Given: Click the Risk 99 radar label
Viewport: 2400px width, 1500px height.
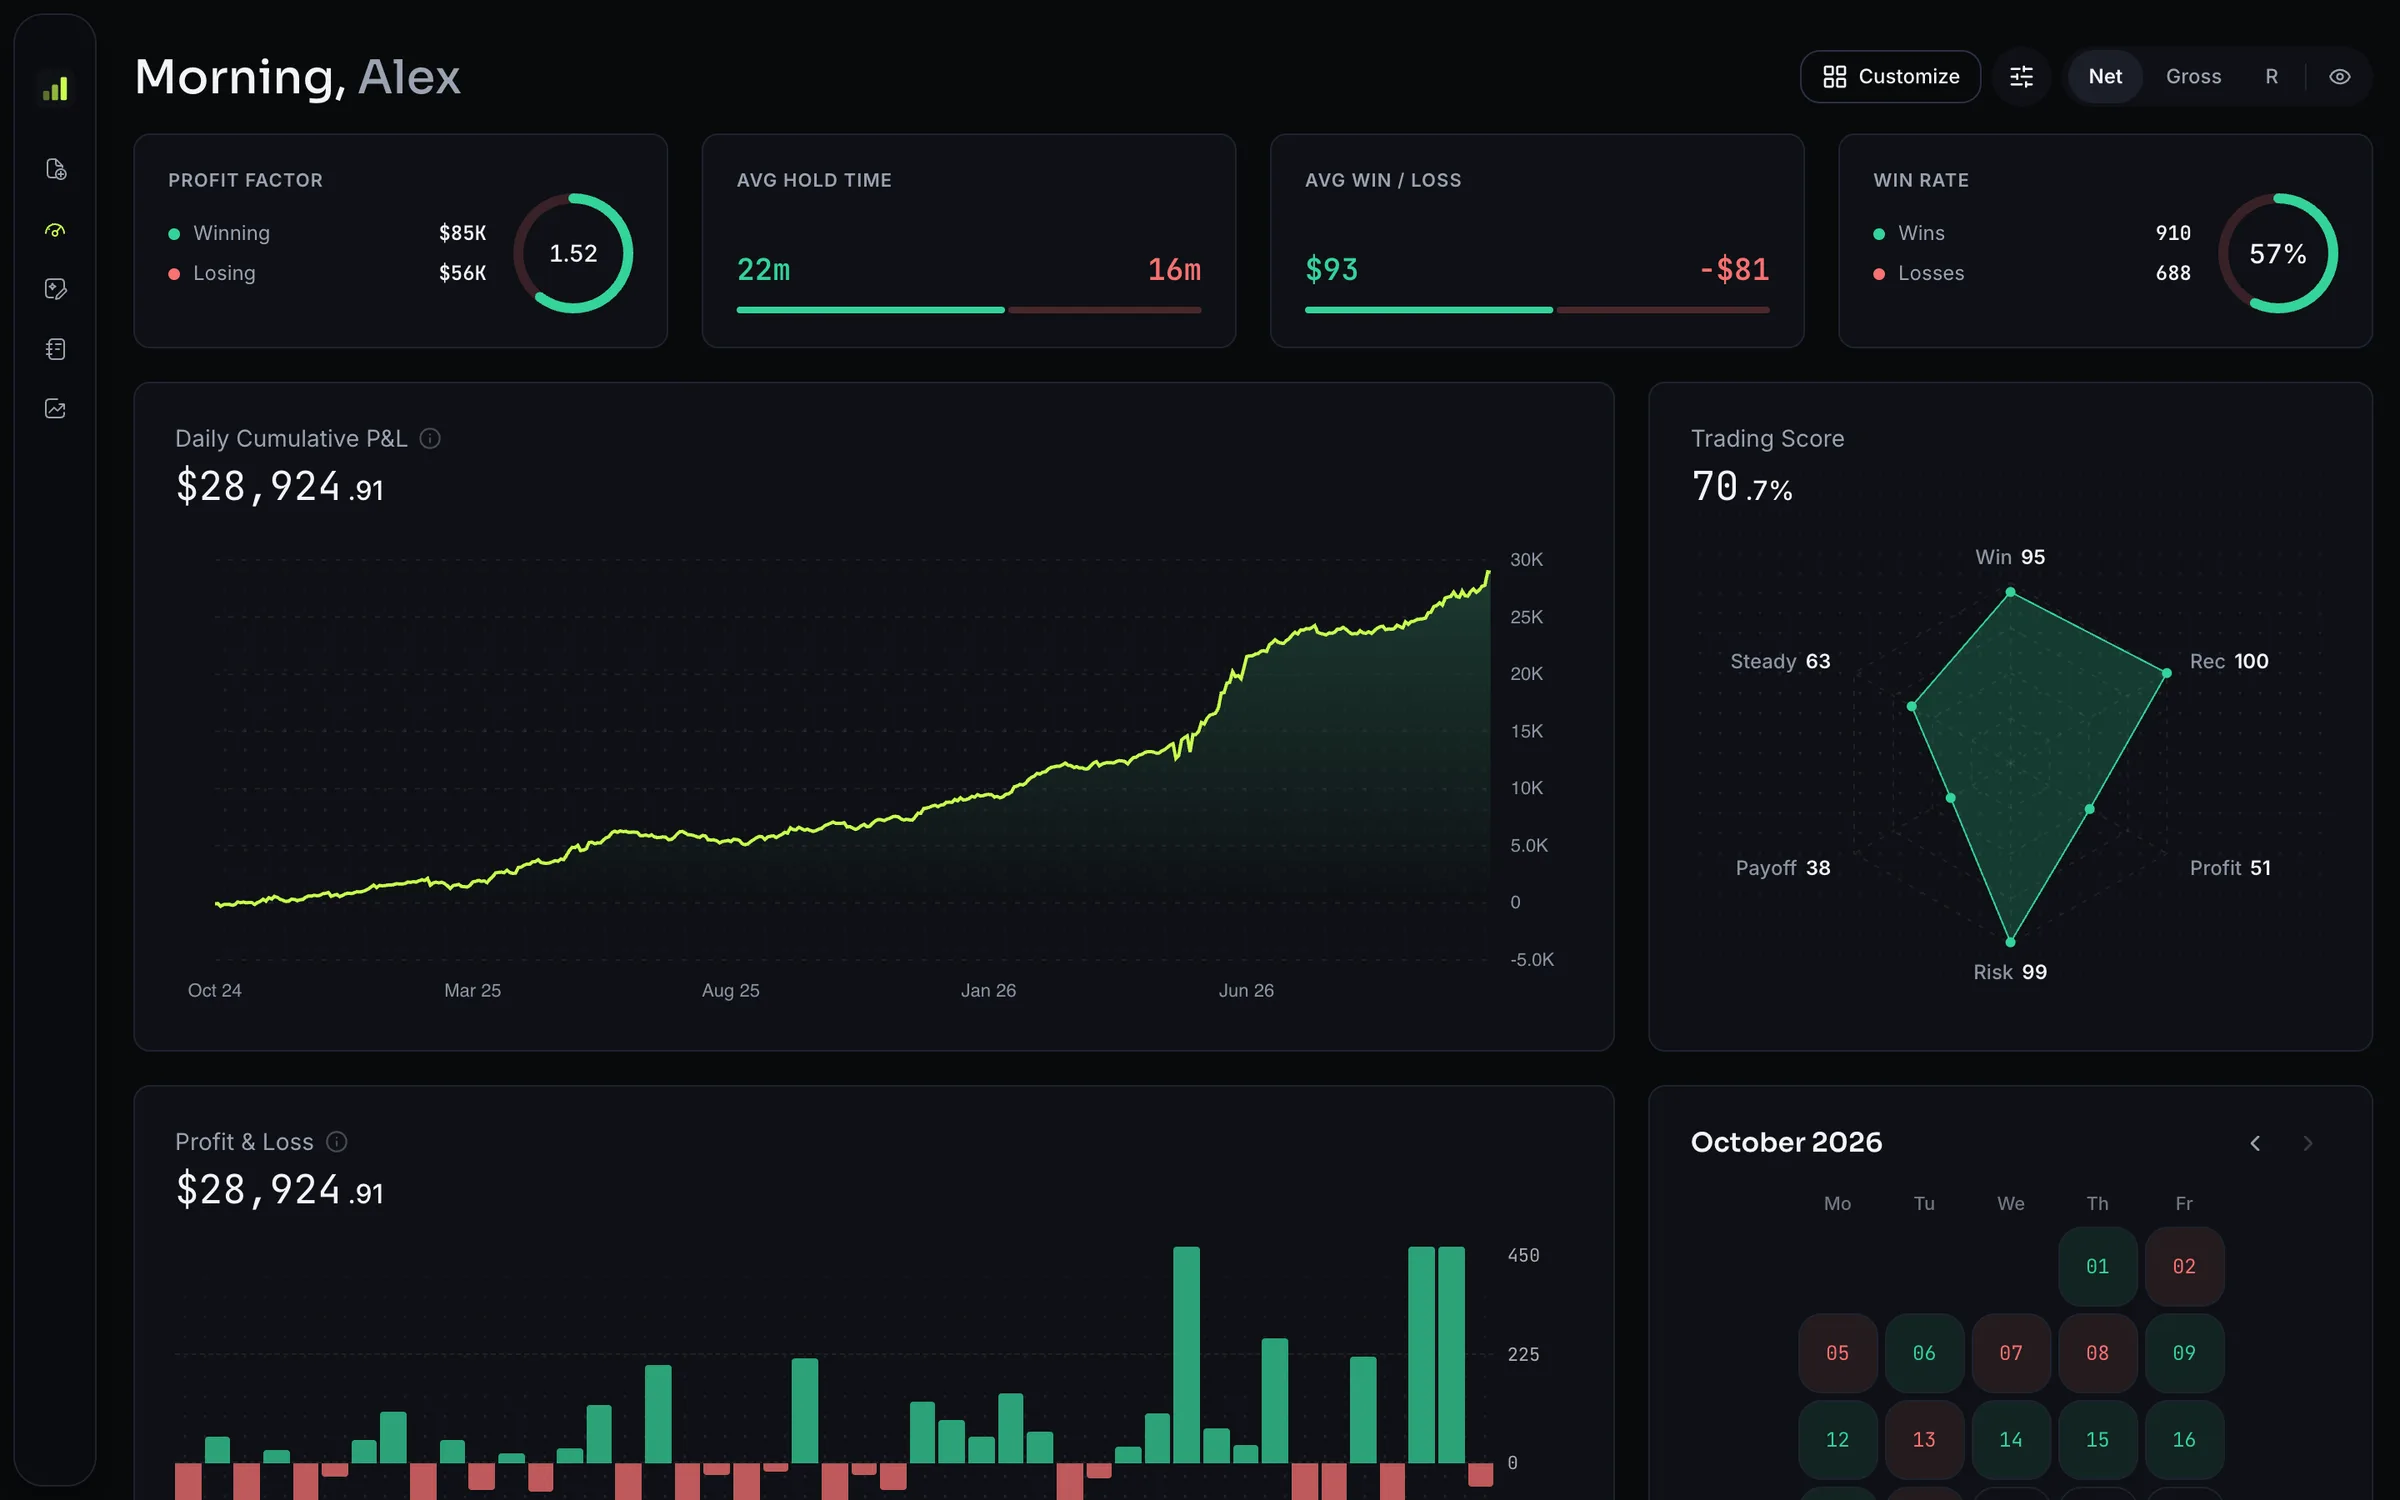Looking at the screenshot, I should [x=2010, y=972].
